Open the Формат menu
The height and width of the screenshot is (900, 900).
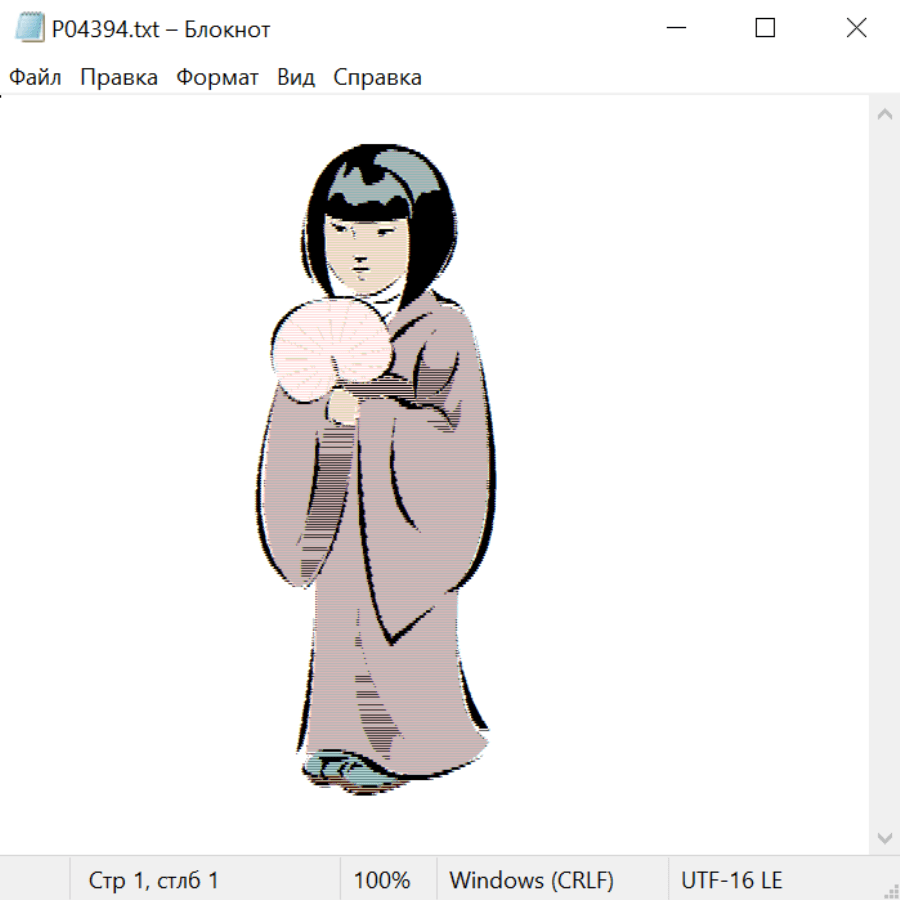point(217,78)
